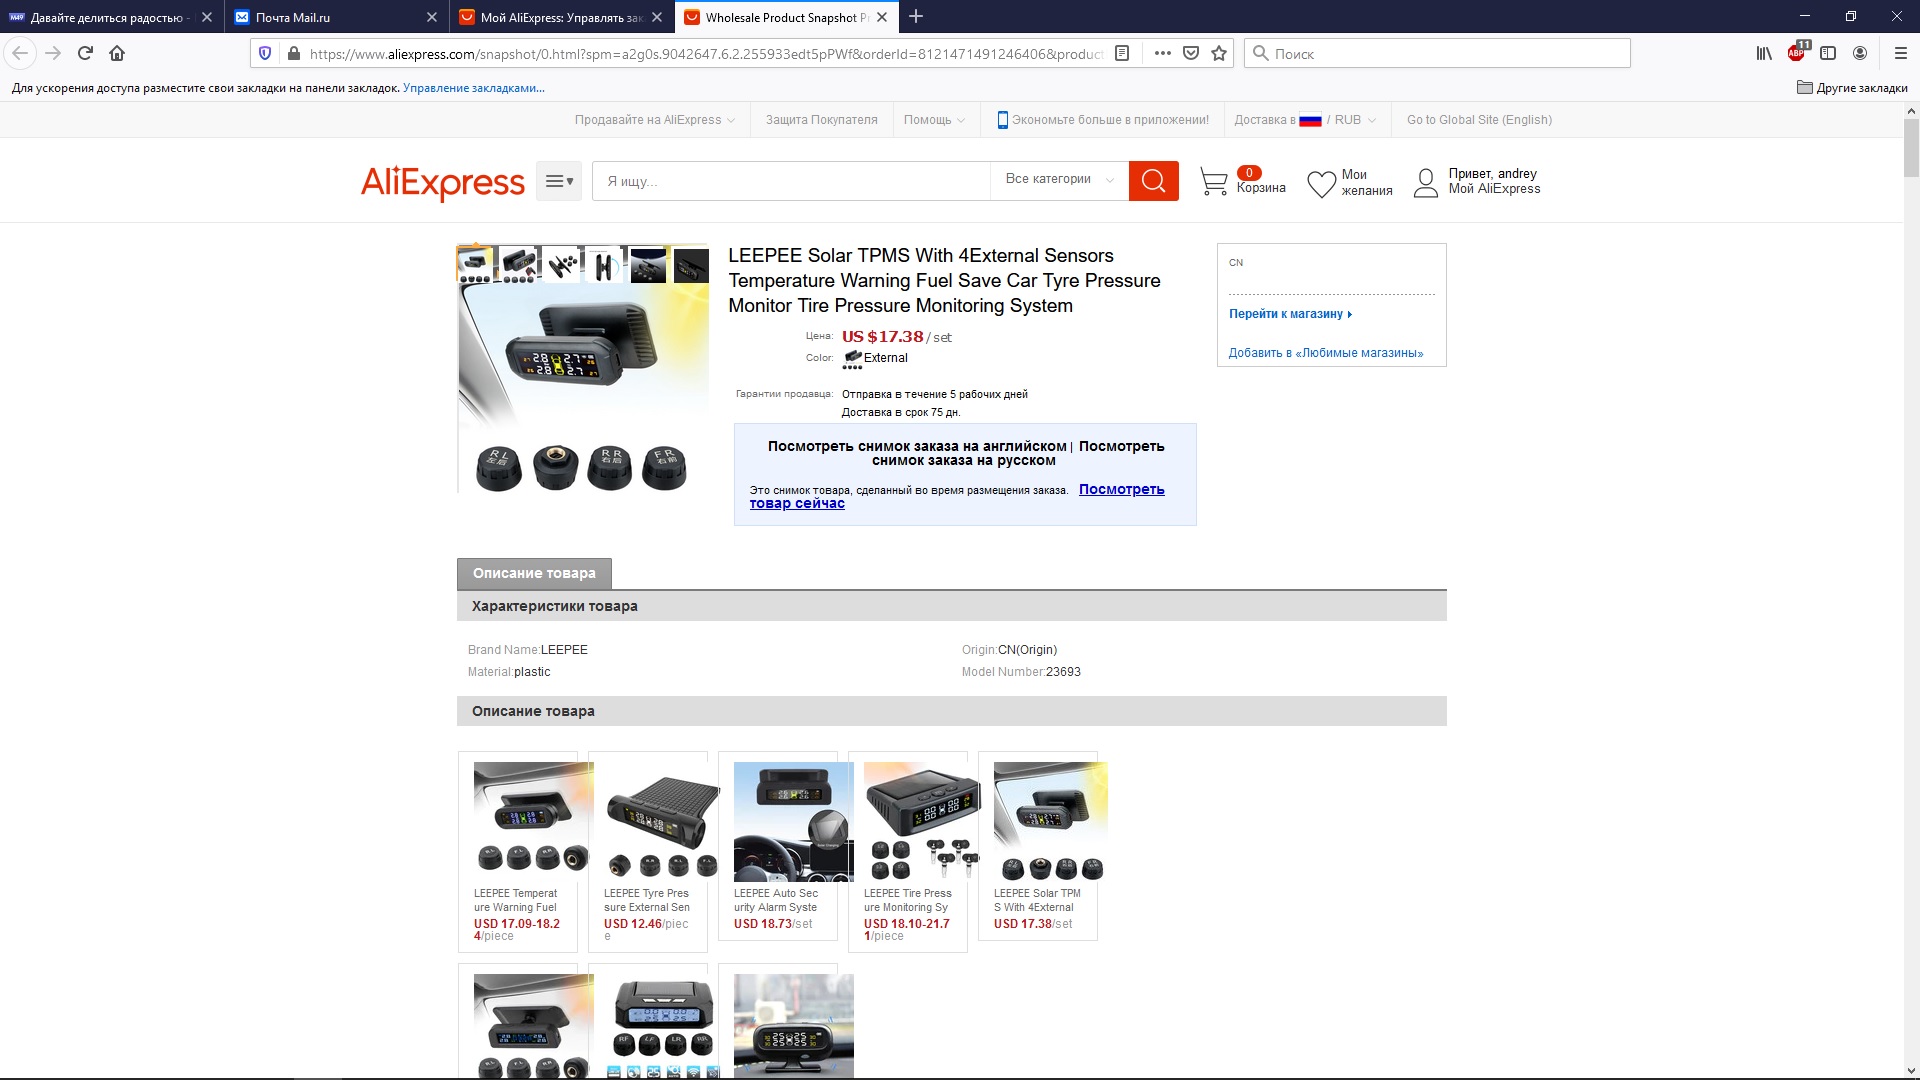Expand the 'Помощь' help dropdown
Viewport: 1920px width, 1080px height.
tap(934, 120)
